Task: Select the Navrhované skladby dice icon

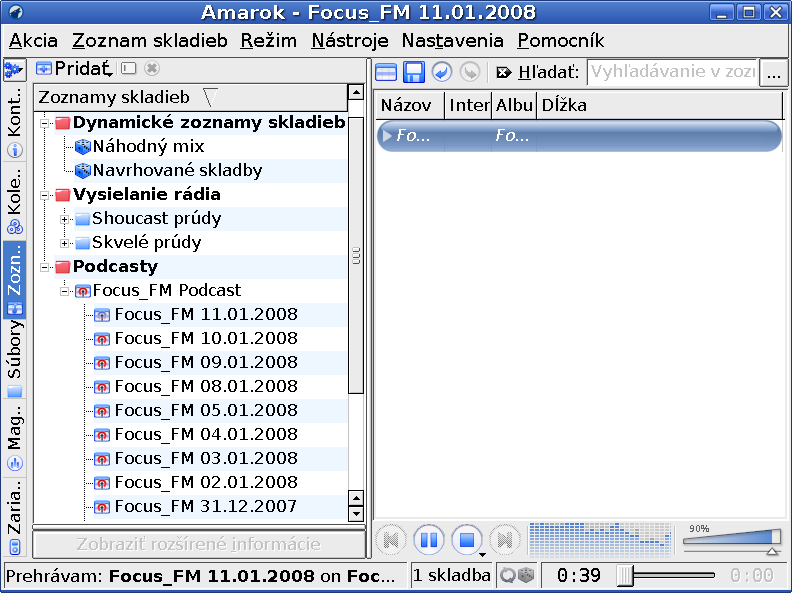Action: pyautogui.click(x=82, y=171)
